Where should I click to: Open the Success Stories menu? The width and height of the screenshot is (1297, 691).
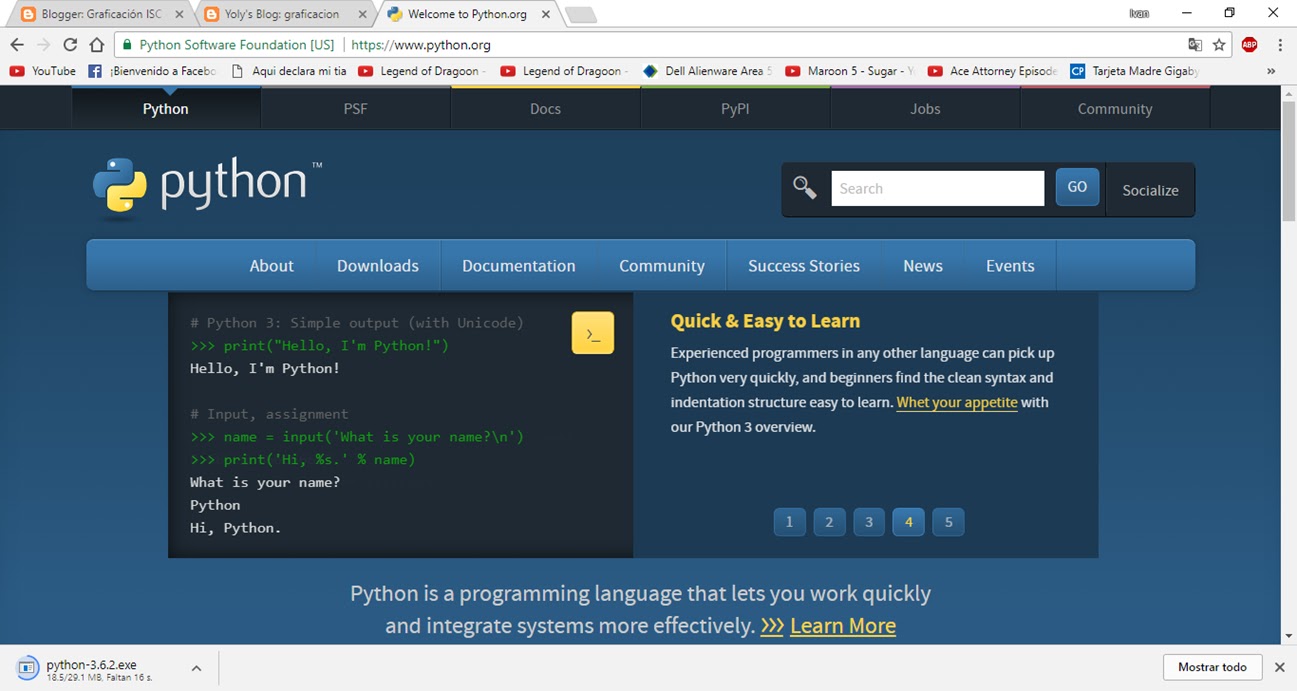click(x=804, y=266)
